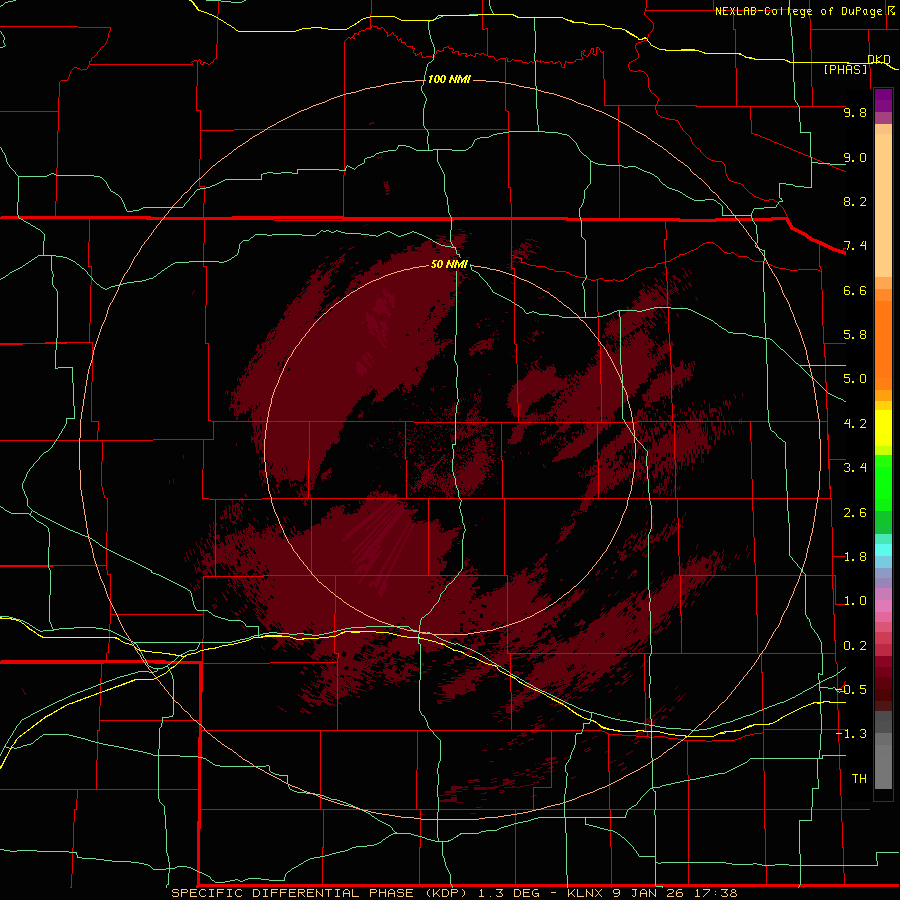
Task: Click the 100 NMI range ring label
Action: click(449, 79)
